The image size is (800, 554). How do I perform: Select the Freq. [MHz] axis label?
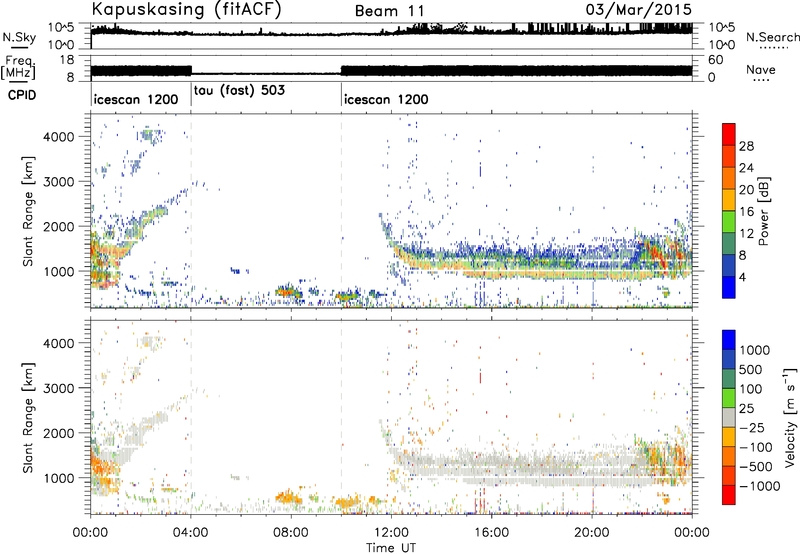tap(18, 67)
